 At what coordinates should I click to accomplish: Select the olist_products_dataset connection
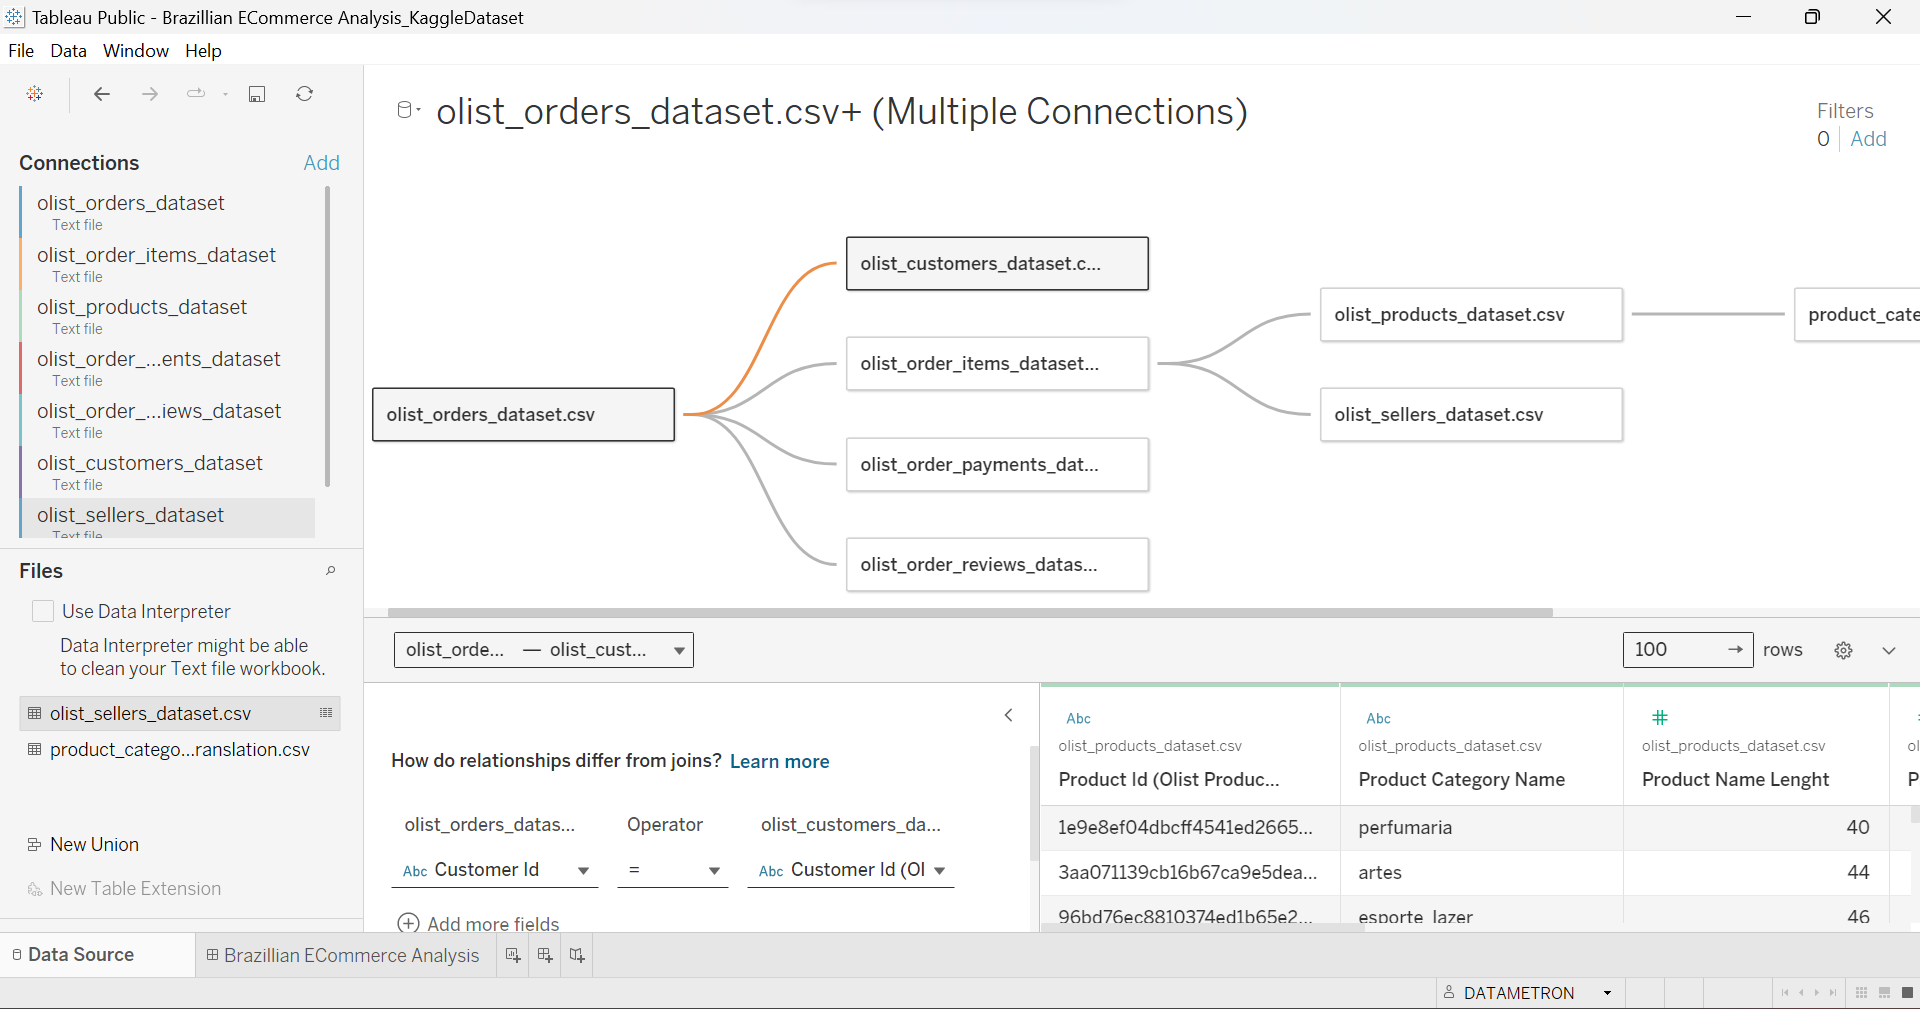[x=168, y=316]
